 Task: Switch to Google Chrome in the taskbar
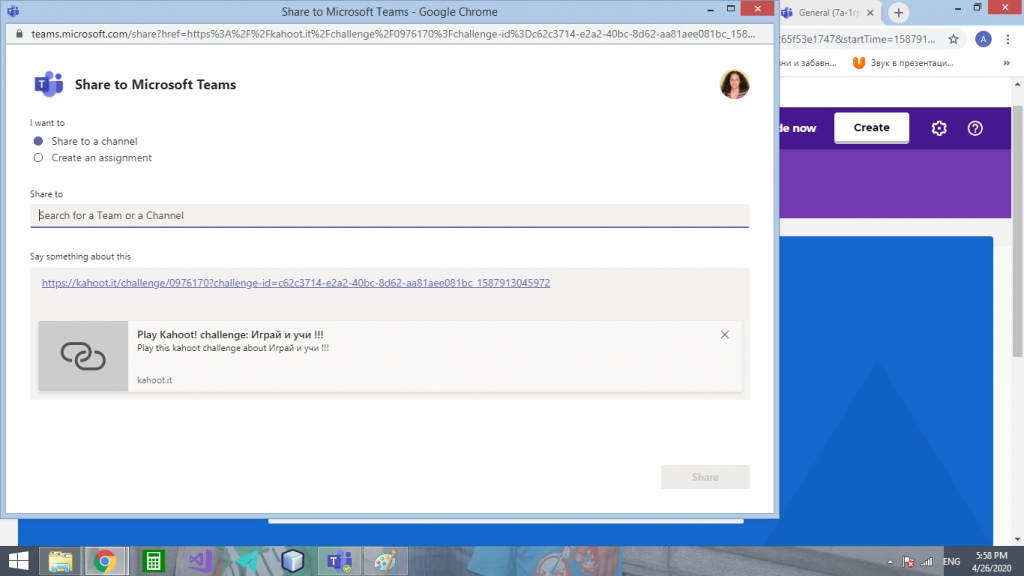(x=105, y=561)
